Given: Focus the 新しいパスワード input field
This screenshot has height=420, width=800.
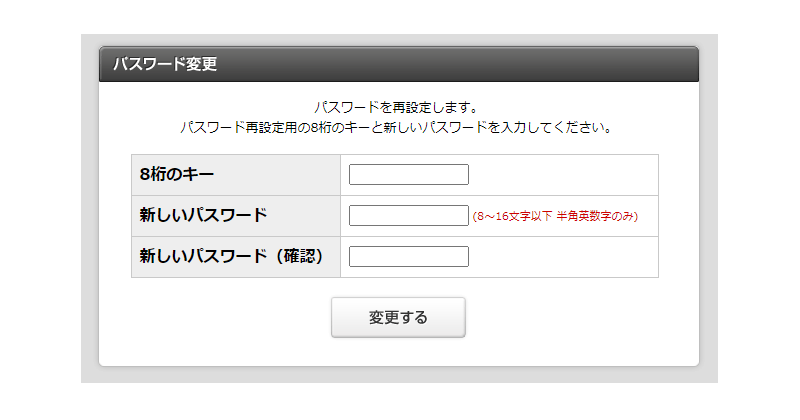Looking at the screenshot, I should [408, 216].
